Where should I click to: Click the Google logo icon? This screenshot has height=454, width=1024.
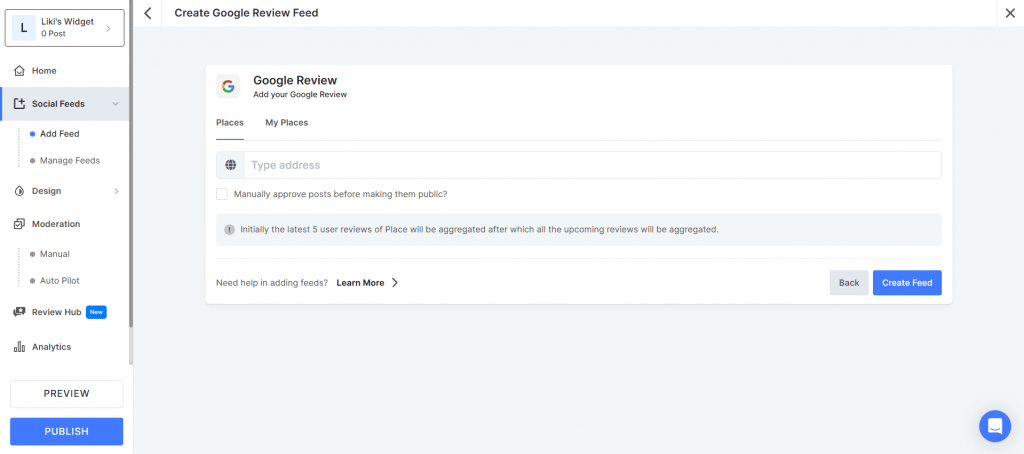point(228,86)
